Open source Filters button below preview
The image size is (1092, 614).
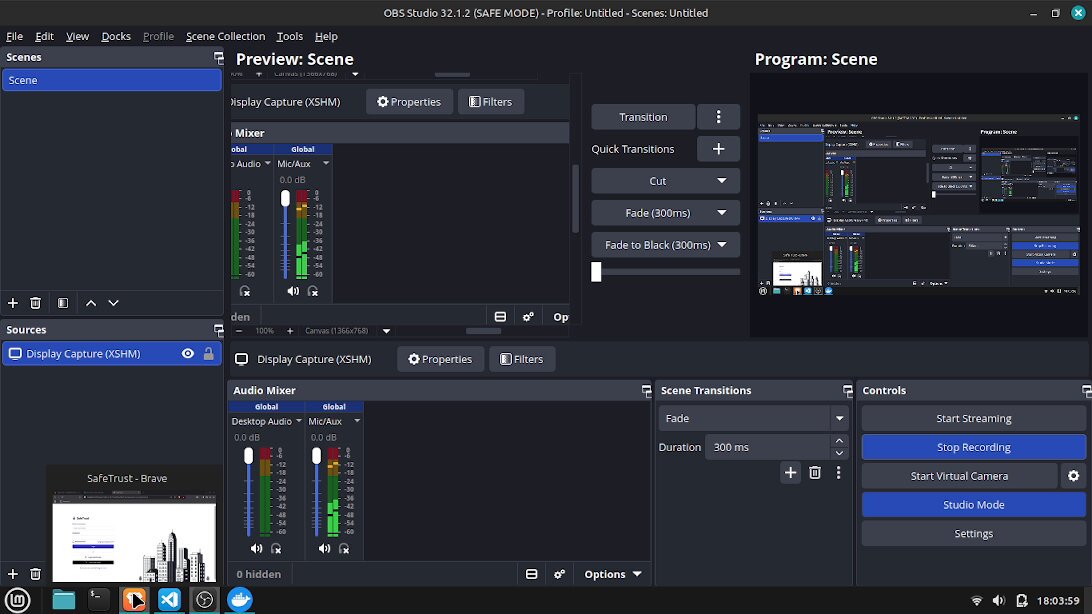click(x=522, y=359)
